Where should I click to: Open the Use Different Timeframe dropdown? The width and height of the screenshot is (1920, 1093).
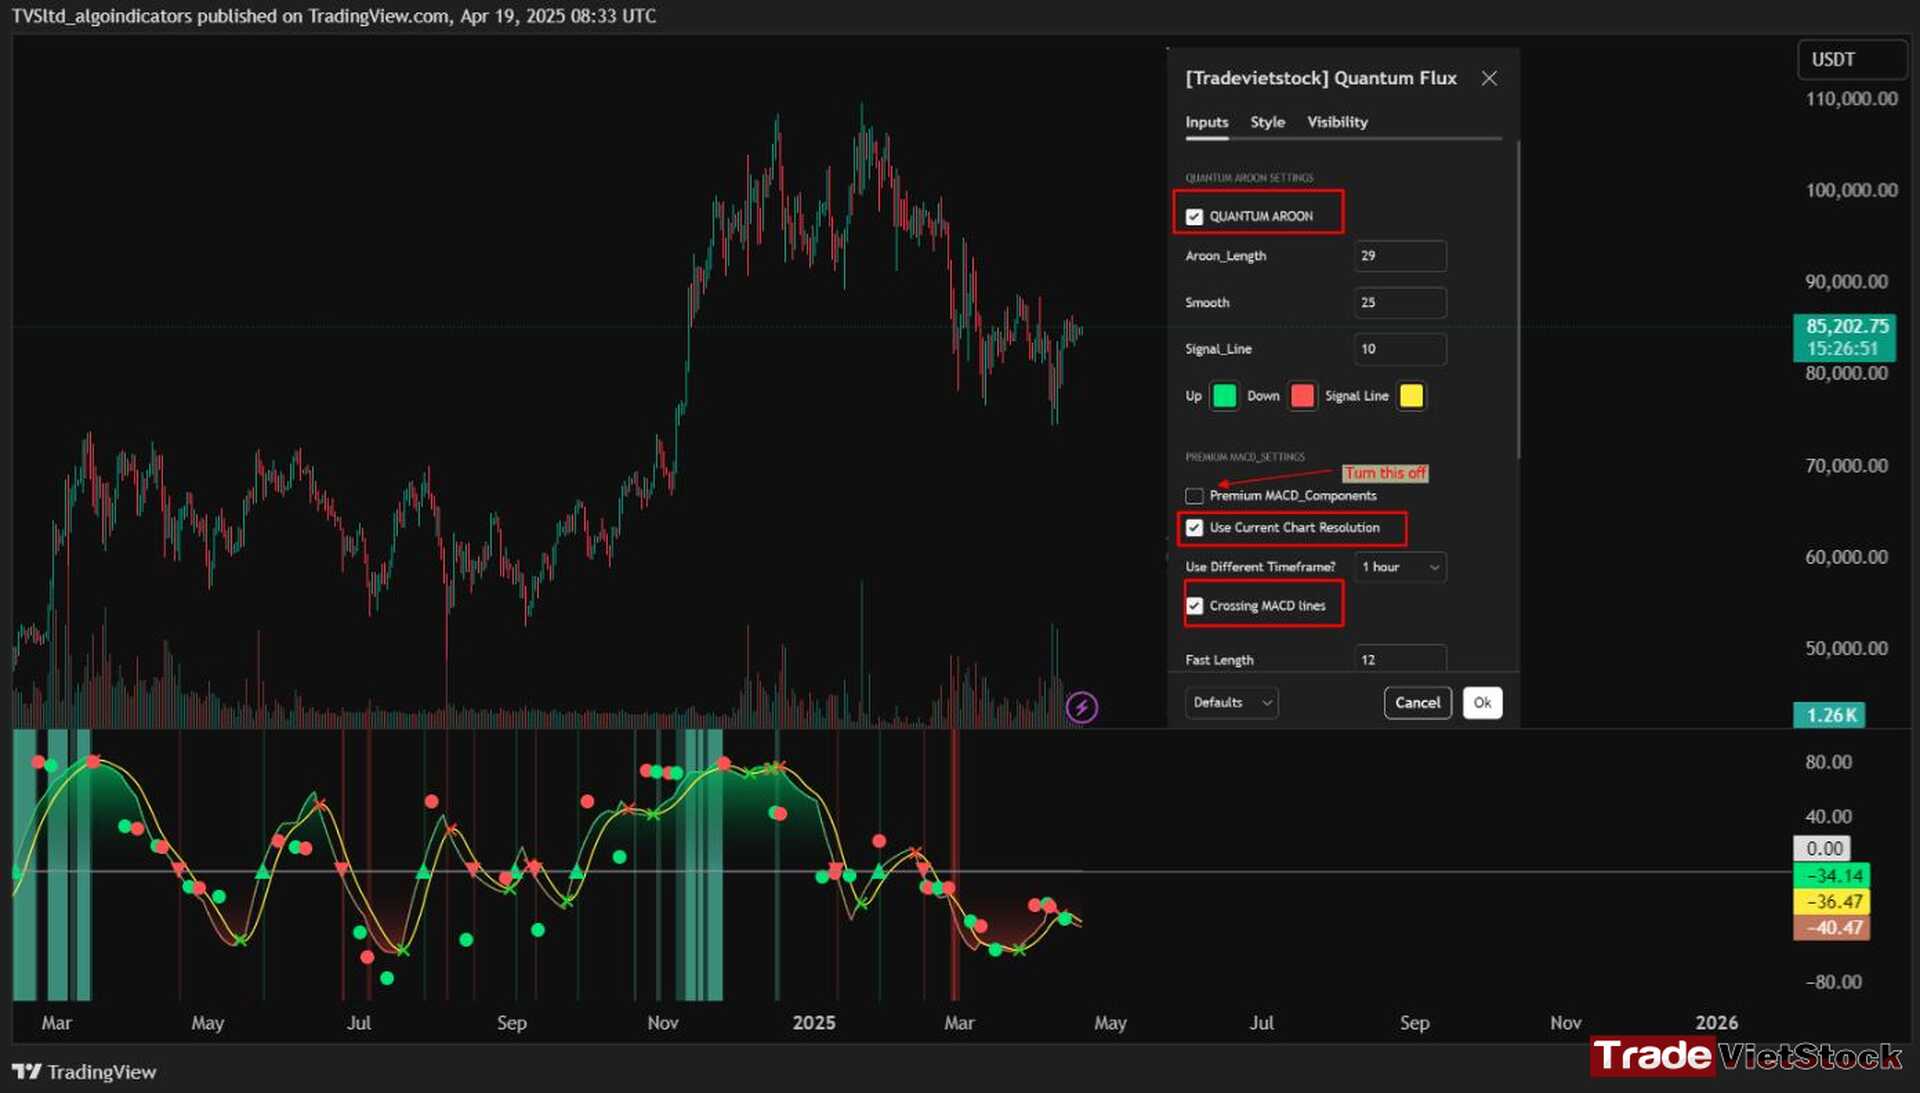click(x=1400, y=567)
